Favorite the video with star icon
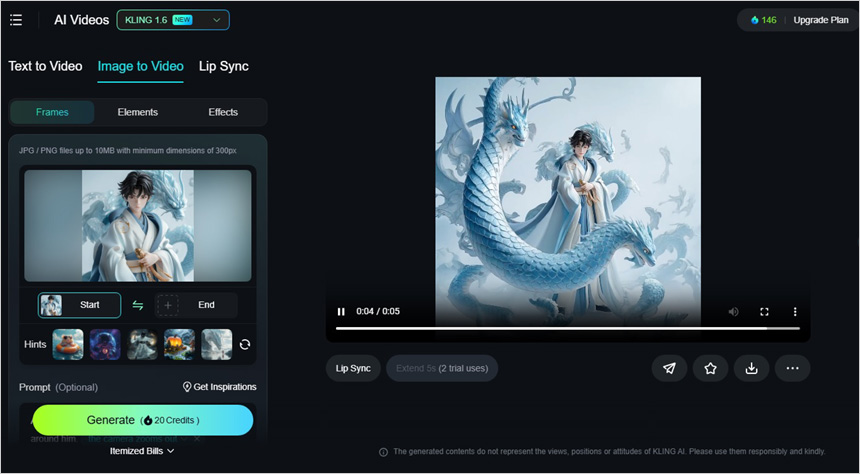 710,368
